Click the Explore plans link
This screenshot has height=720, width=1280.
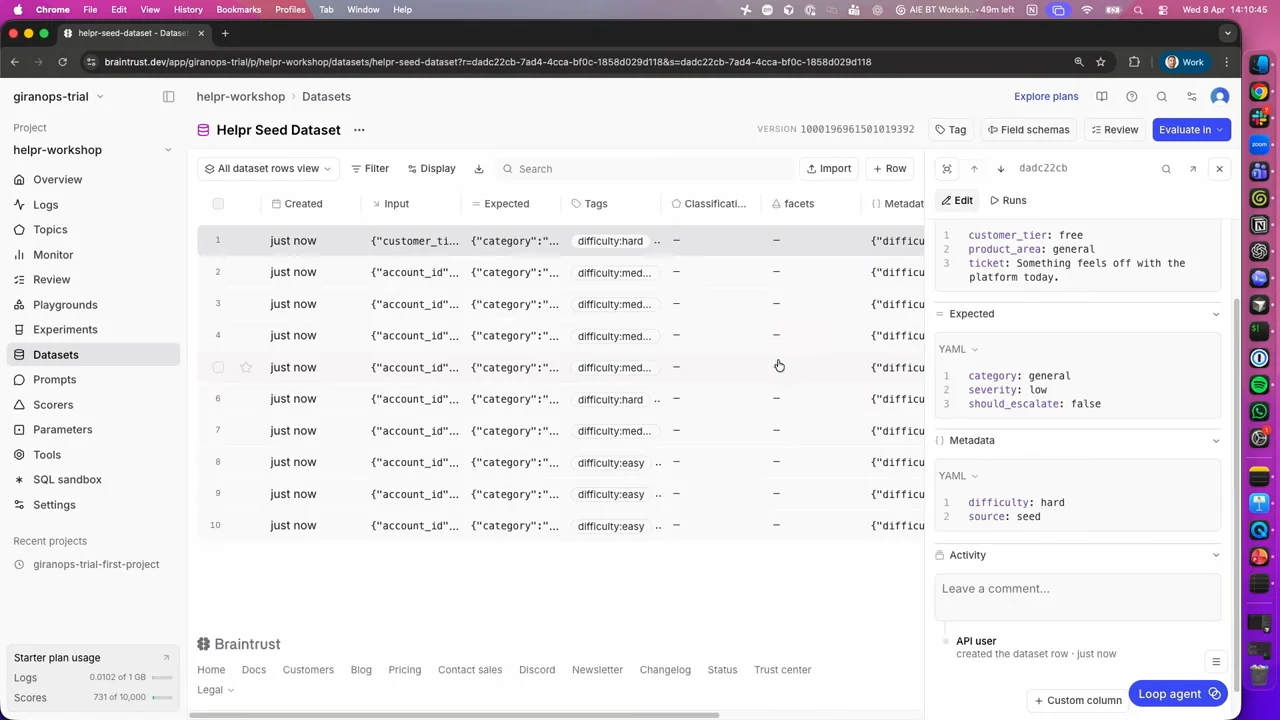(x=1046, y=97)
